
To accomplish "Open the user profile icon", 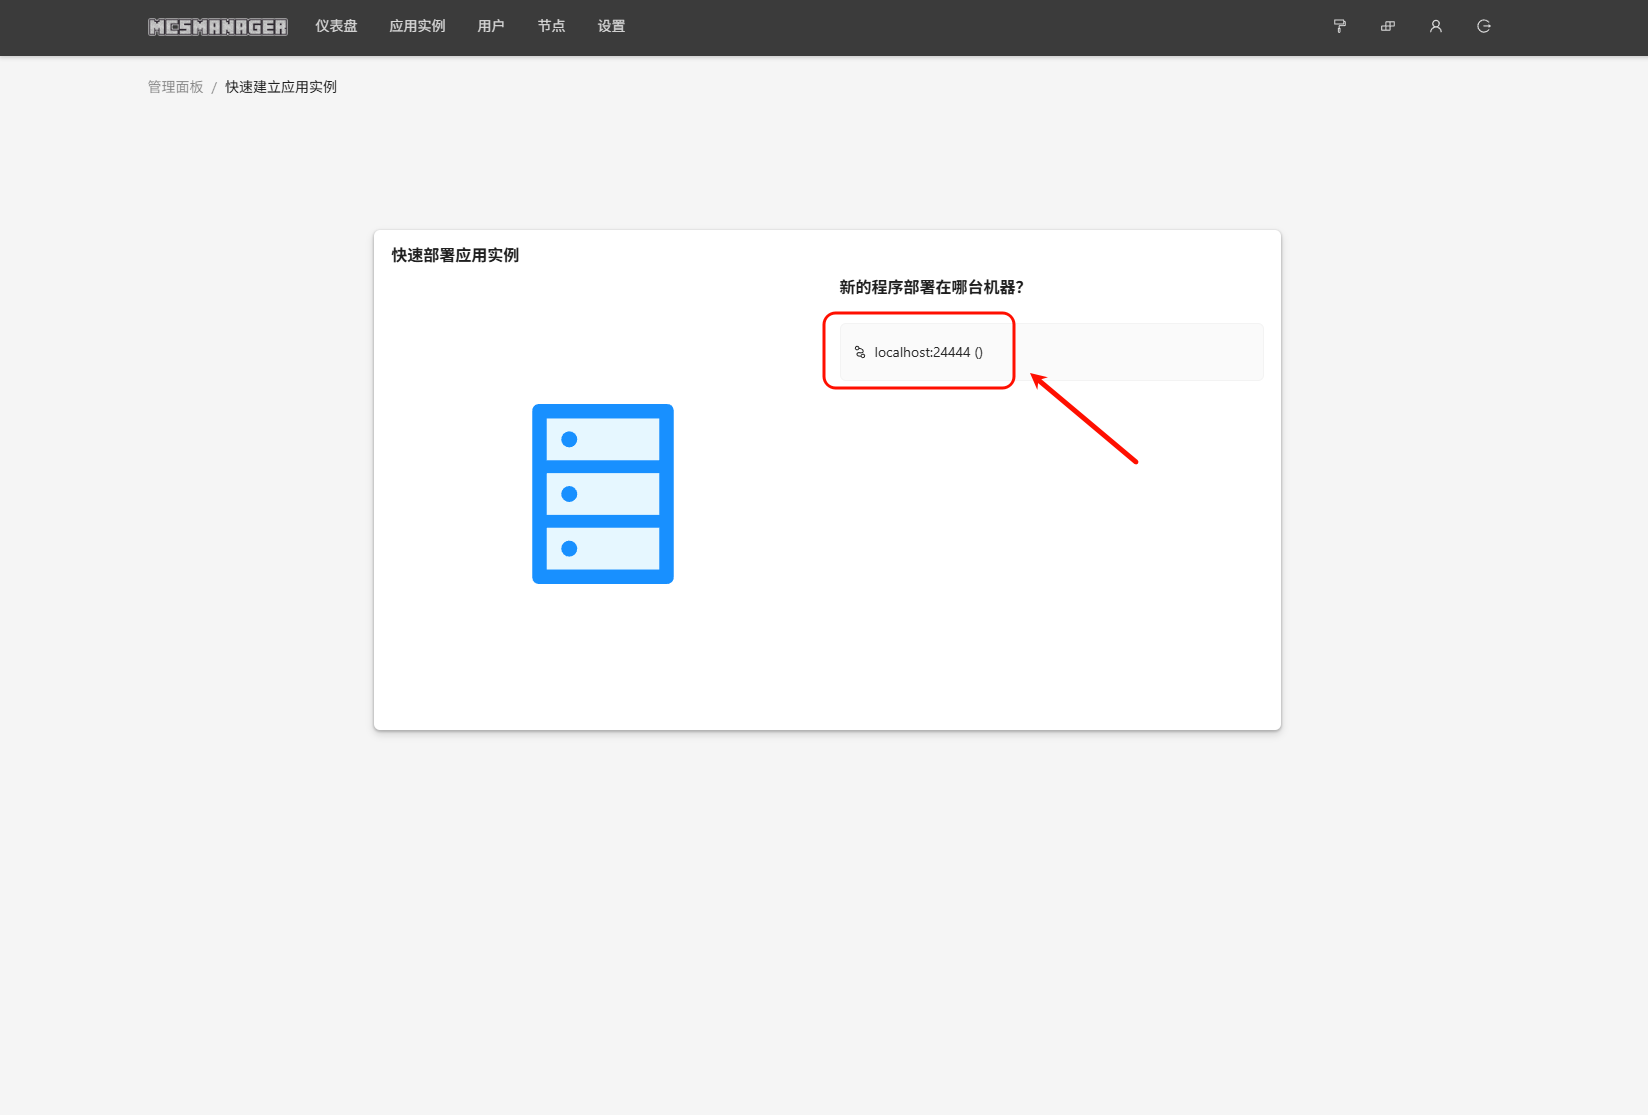I will click(x=1435, y=27).
